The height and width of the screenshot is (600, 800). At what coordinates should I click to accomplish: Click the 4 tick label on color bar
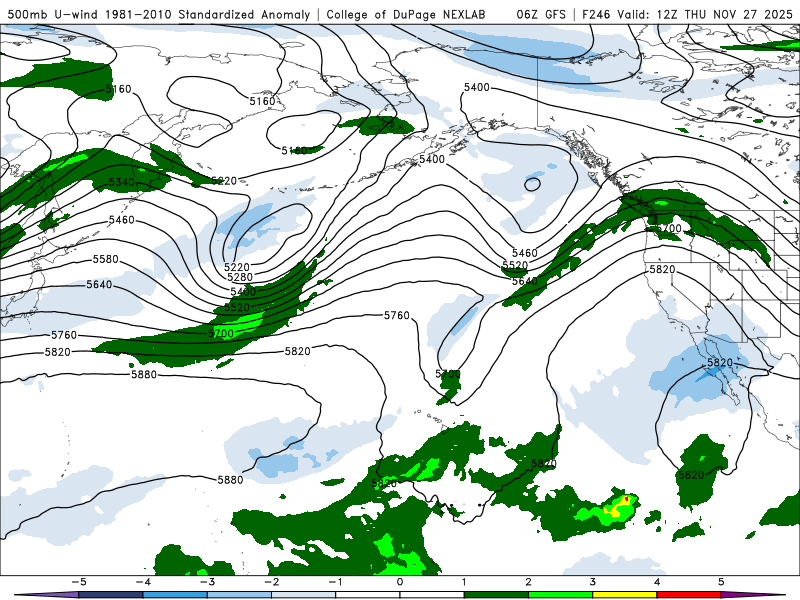click(657, 582)
